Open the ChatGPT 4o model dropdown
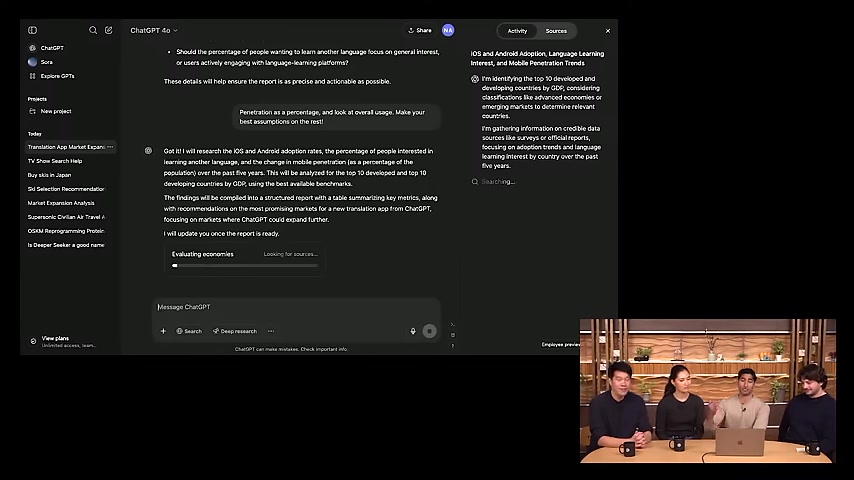This screenshot has width=854, height=480. 154,31
